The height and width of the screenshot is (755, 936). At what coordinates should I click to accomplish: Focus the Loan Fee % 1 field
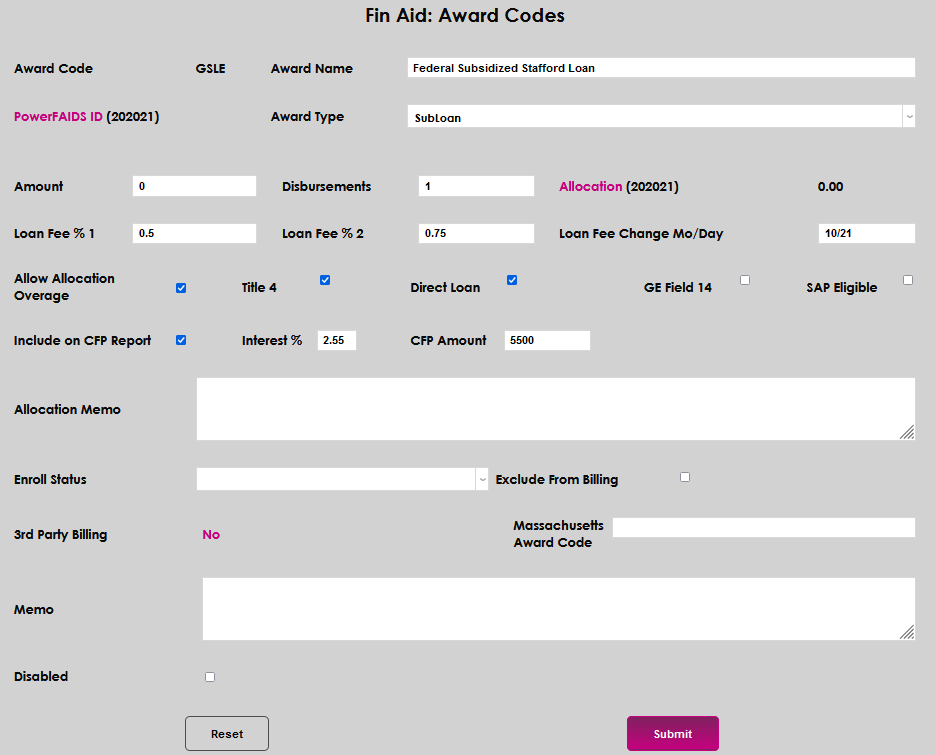tap(194, 233)
